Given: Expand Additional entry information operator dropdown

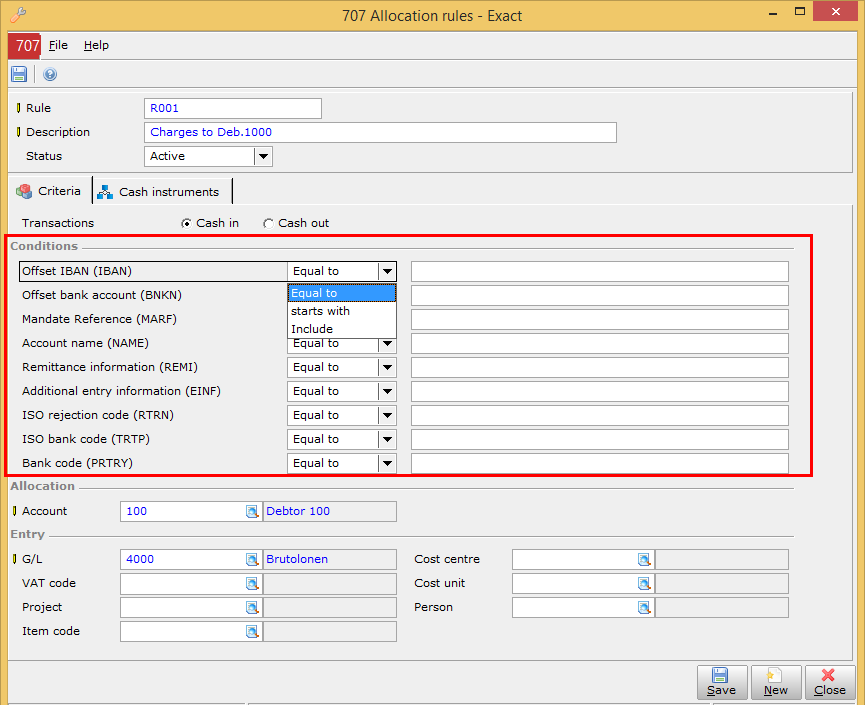Looking at the screenshot, I should pos(387,392).
